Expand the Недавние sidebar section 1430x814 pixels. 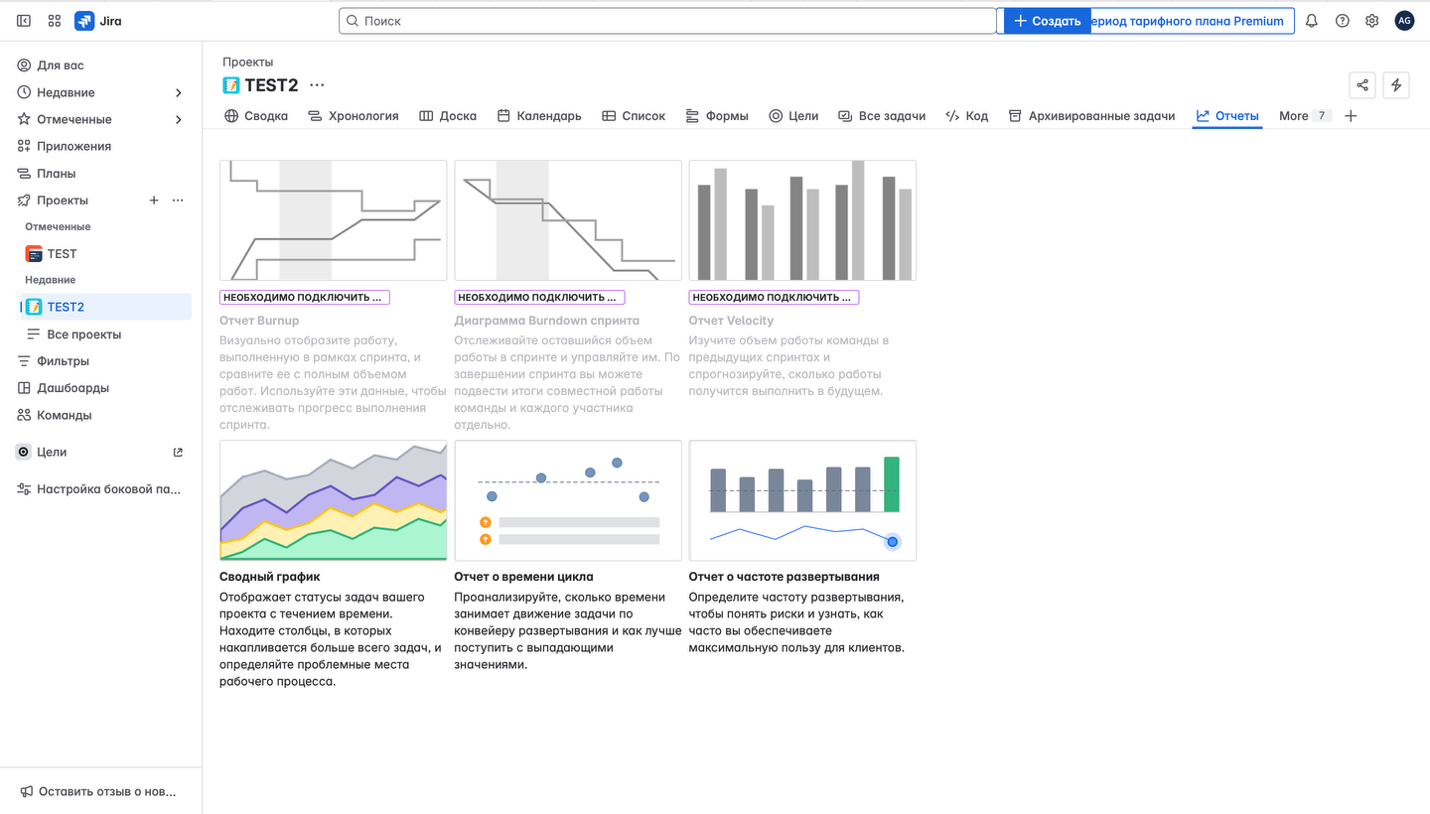tap(178, 93)
